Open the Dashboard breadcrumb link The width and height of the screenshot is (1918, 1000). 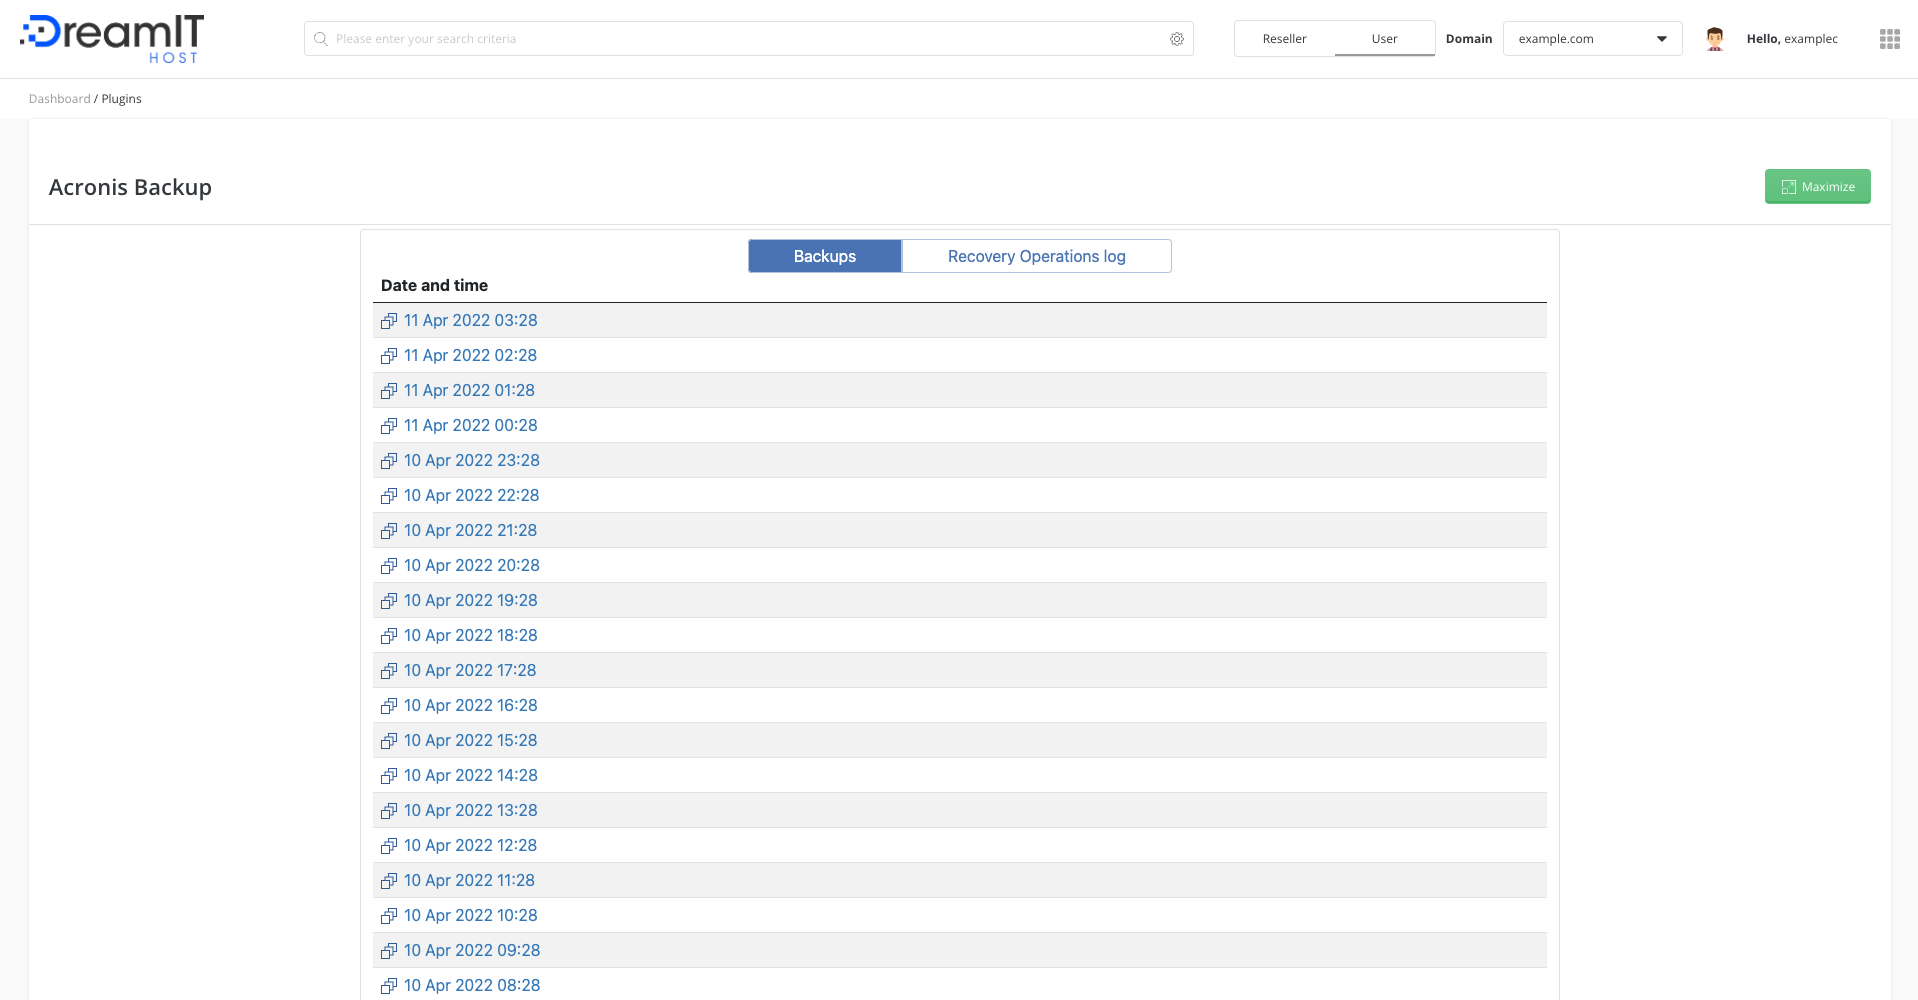click(x=59, y=98)
